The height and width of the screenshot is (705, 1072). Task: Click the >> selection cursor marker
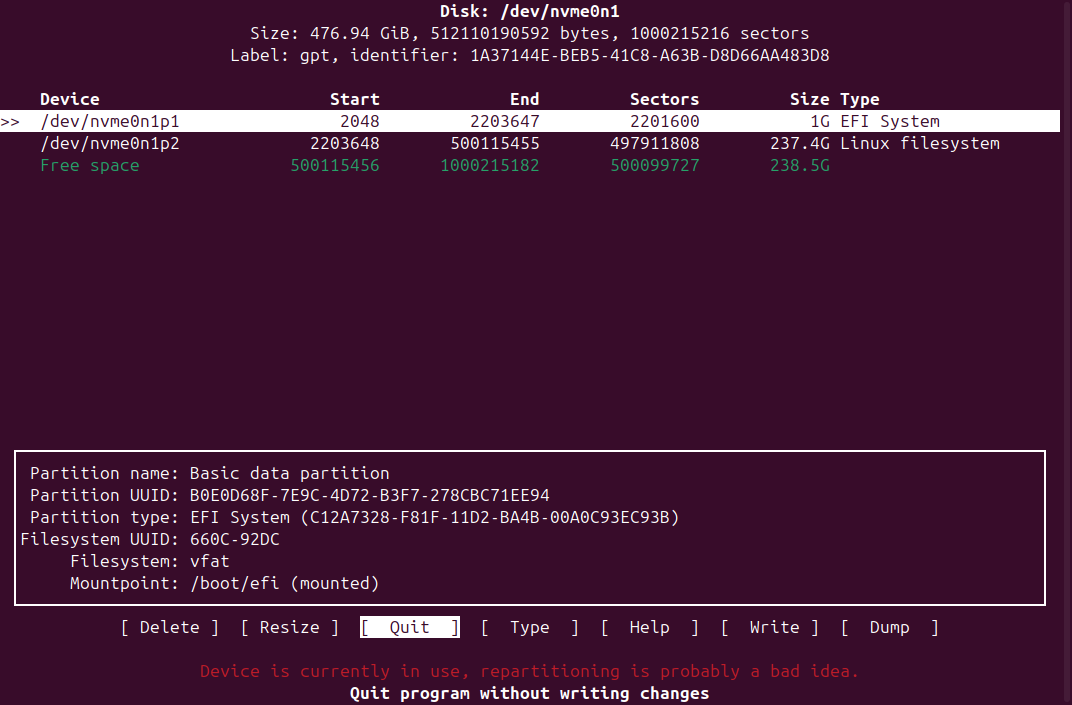click(10, 122)
